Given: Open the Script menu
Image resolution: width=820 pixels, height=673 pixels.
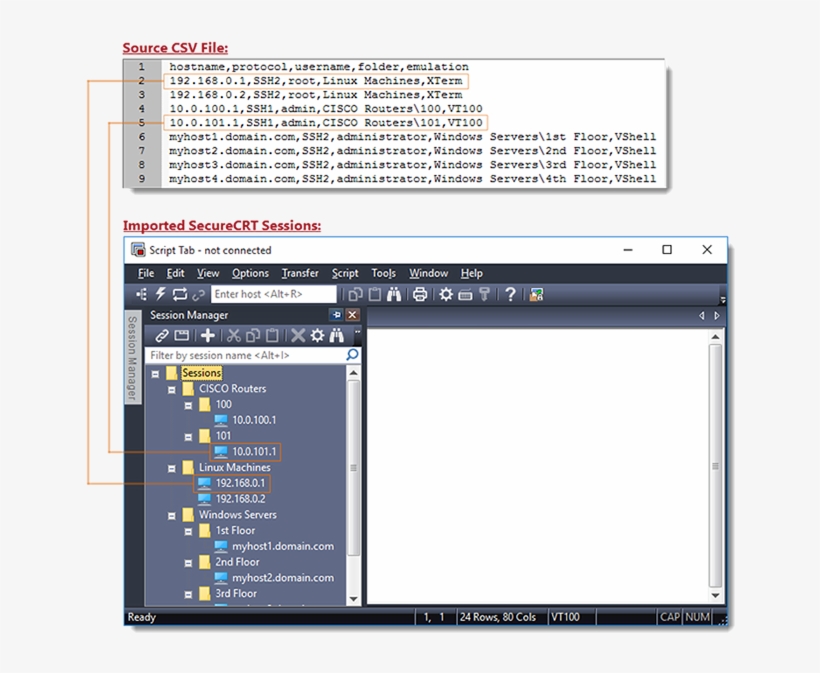Looking at the screenshot, I should point(345,272).
